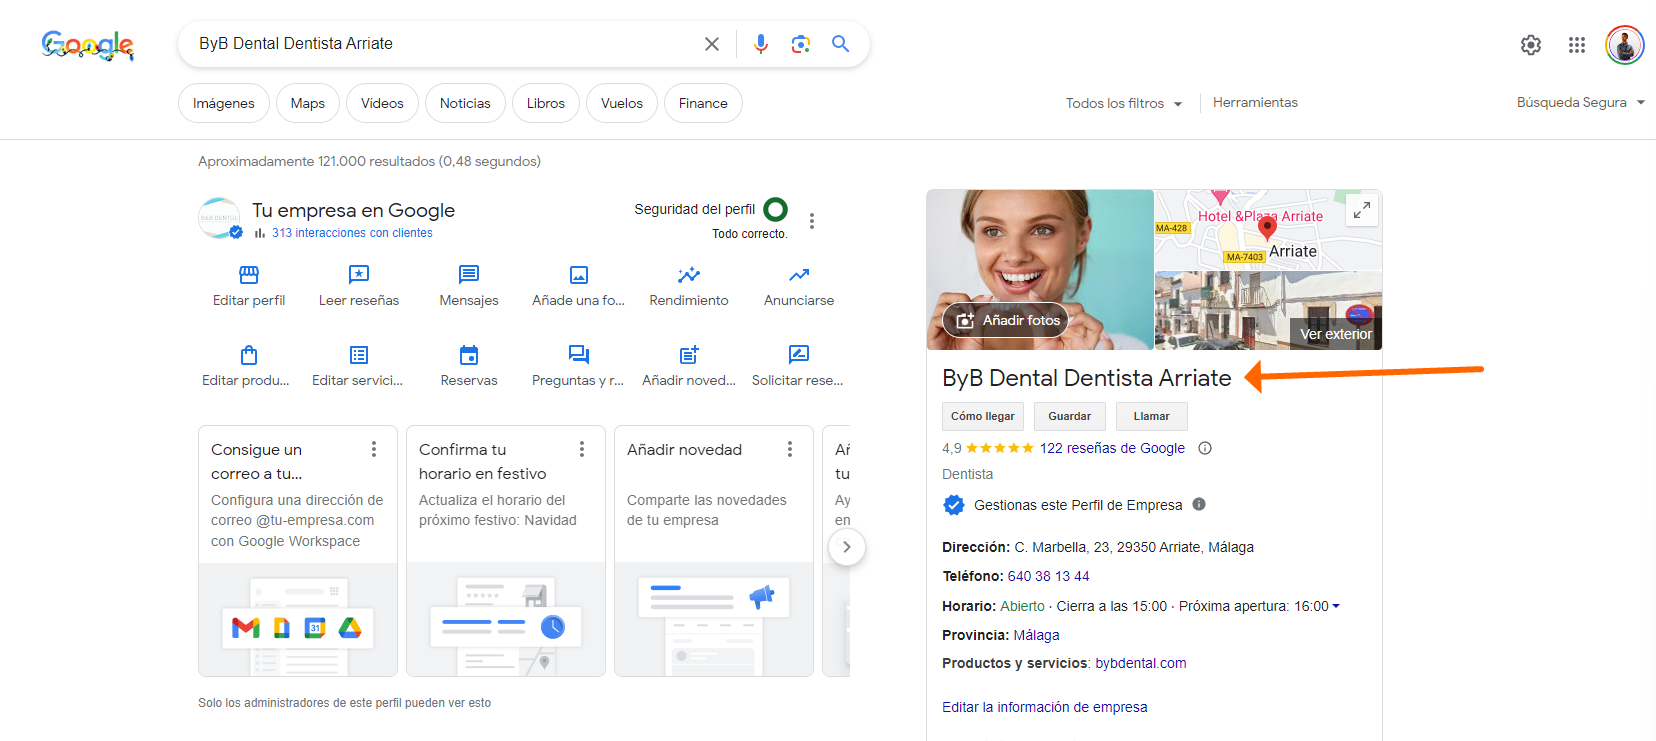Image resolution: width=1656 pixels, height=741 pixels.
Task: Open options on Confirma tu horario card
Action: (x=582, y=449)
